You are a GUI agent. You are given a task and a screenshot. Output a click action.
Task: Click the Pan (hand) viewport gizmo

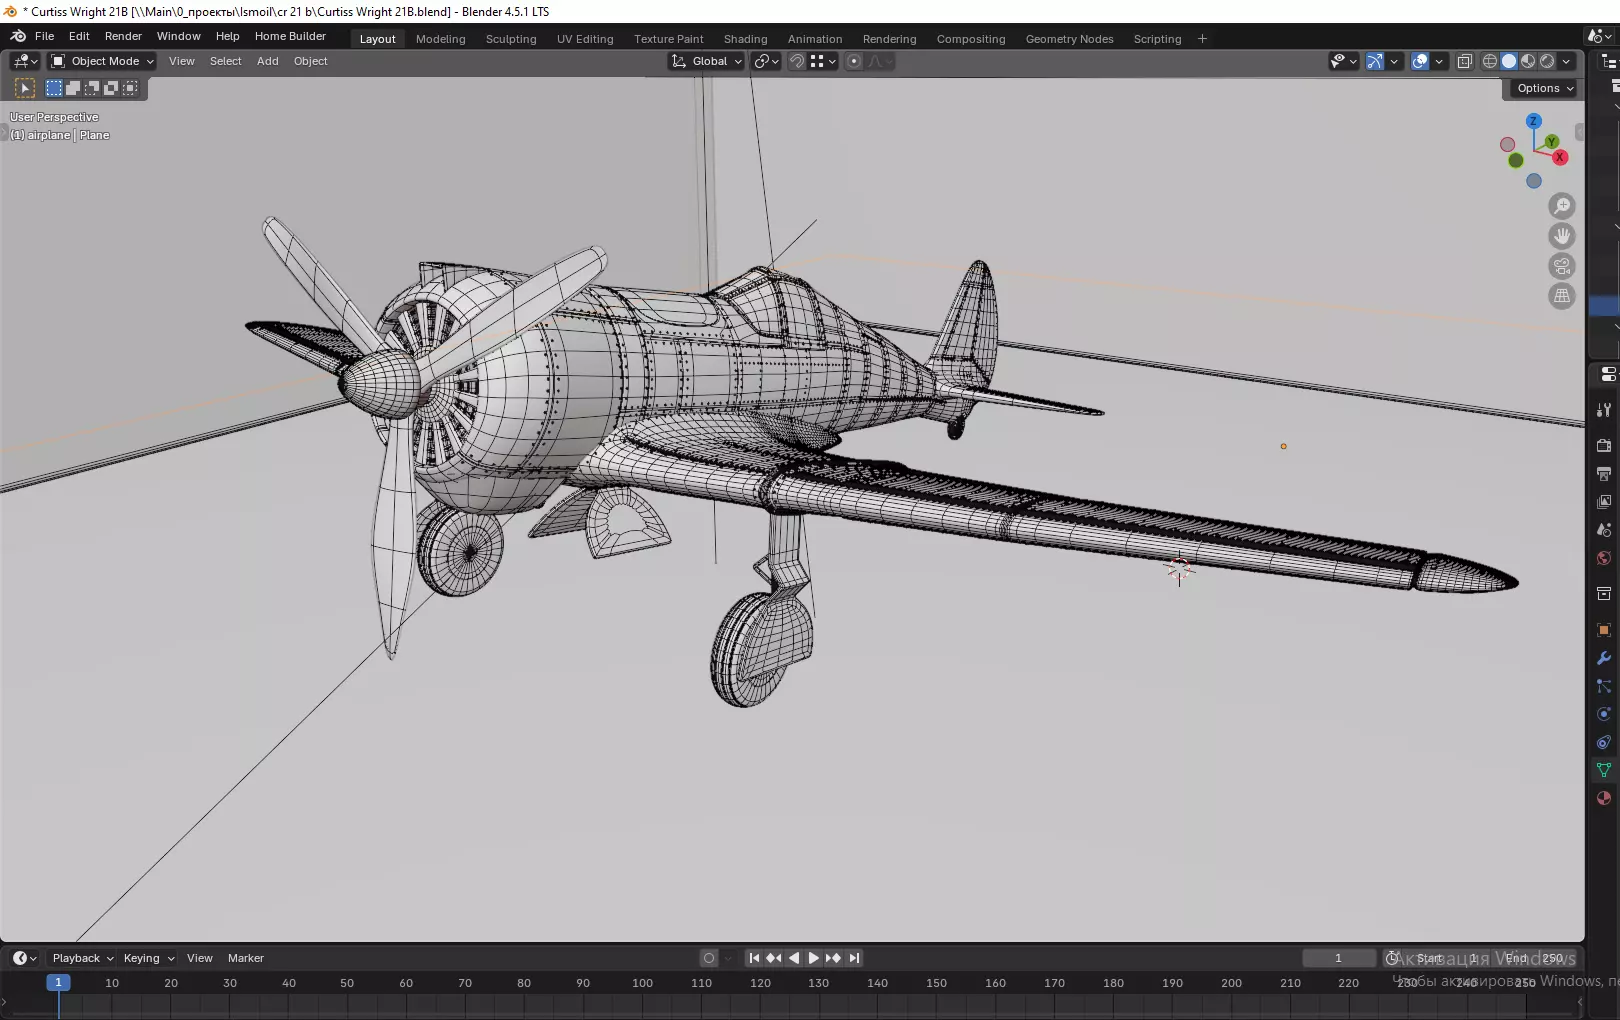pyautogui.click(x=1562, y=236)
